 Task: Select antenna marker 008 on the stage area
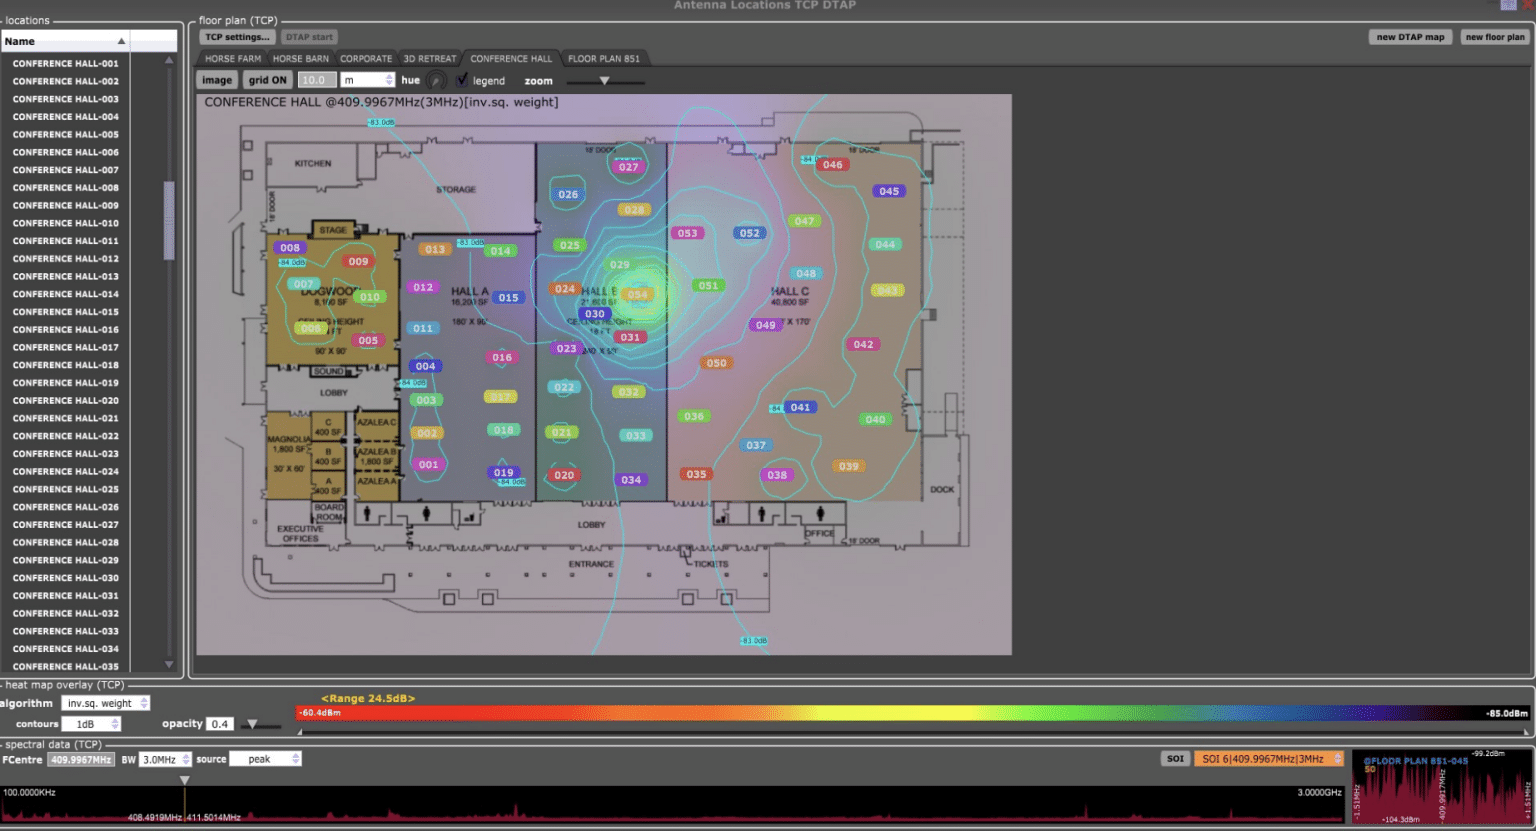click(x=289, y=247)
